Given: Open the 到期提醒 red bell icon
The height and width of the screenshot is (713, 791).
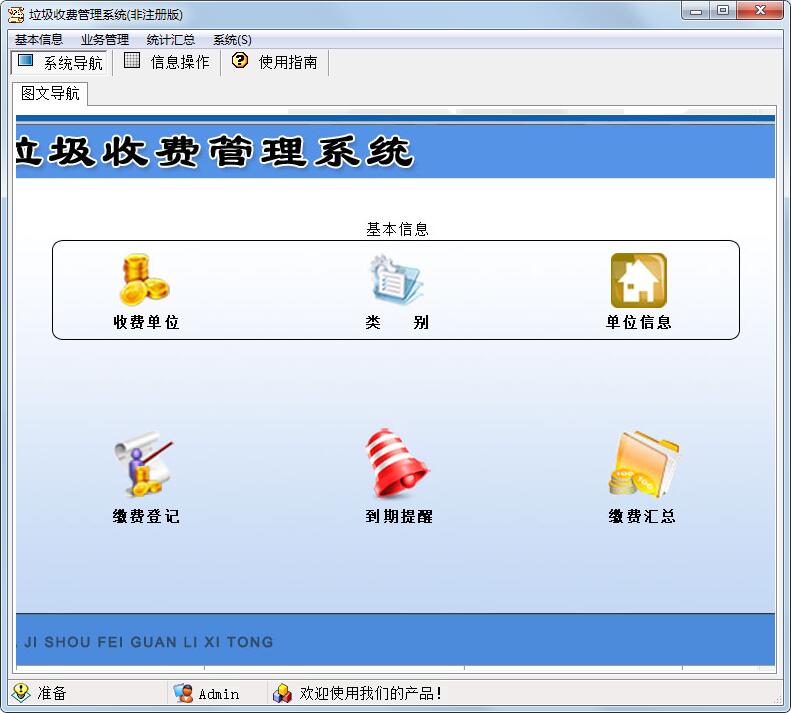Looking at the screenshot, I should click(397, 464).
